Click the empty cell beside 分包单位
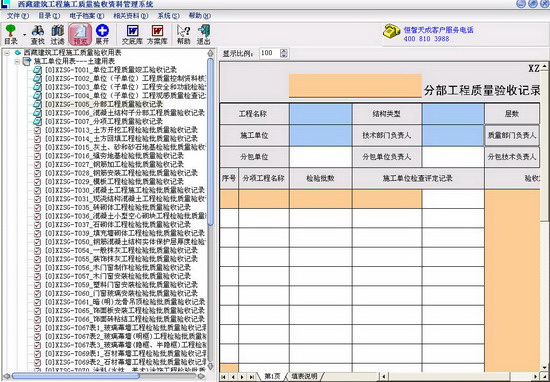Viewport: 550px width, 382px height. click(x=321, y=157)
